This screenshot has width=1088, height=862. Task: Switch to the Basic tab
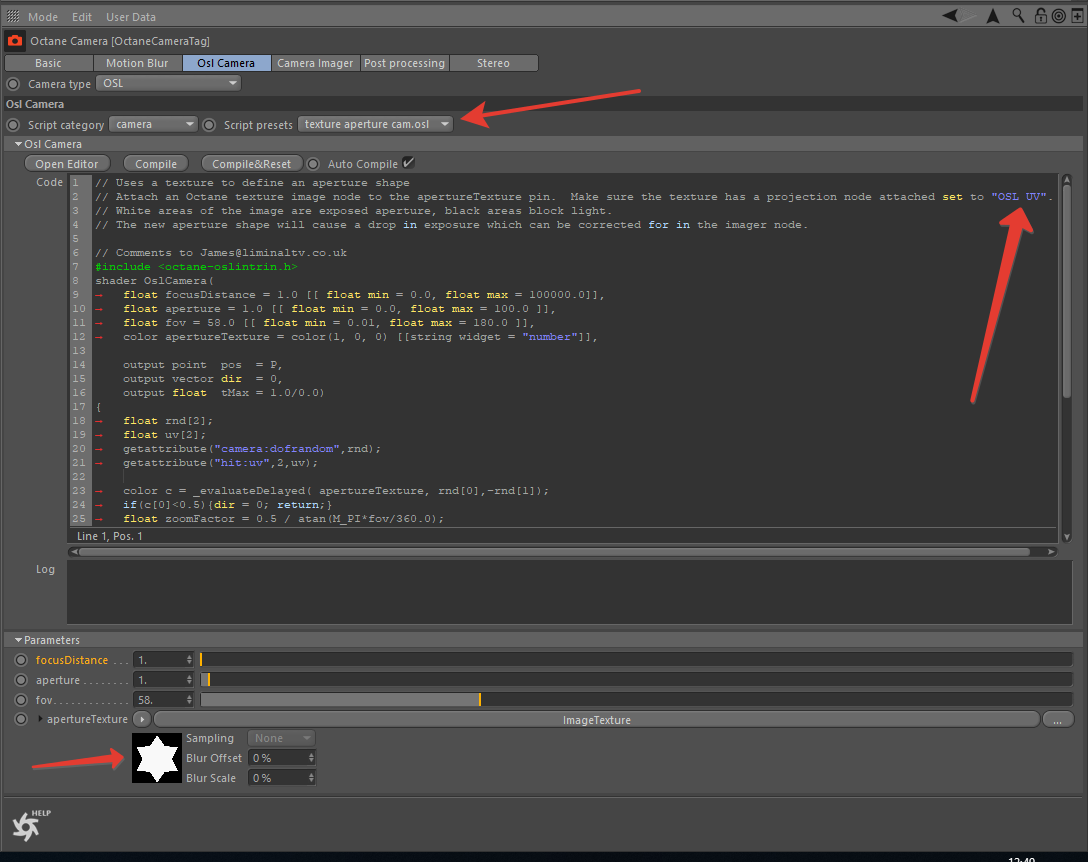(49, 63)
